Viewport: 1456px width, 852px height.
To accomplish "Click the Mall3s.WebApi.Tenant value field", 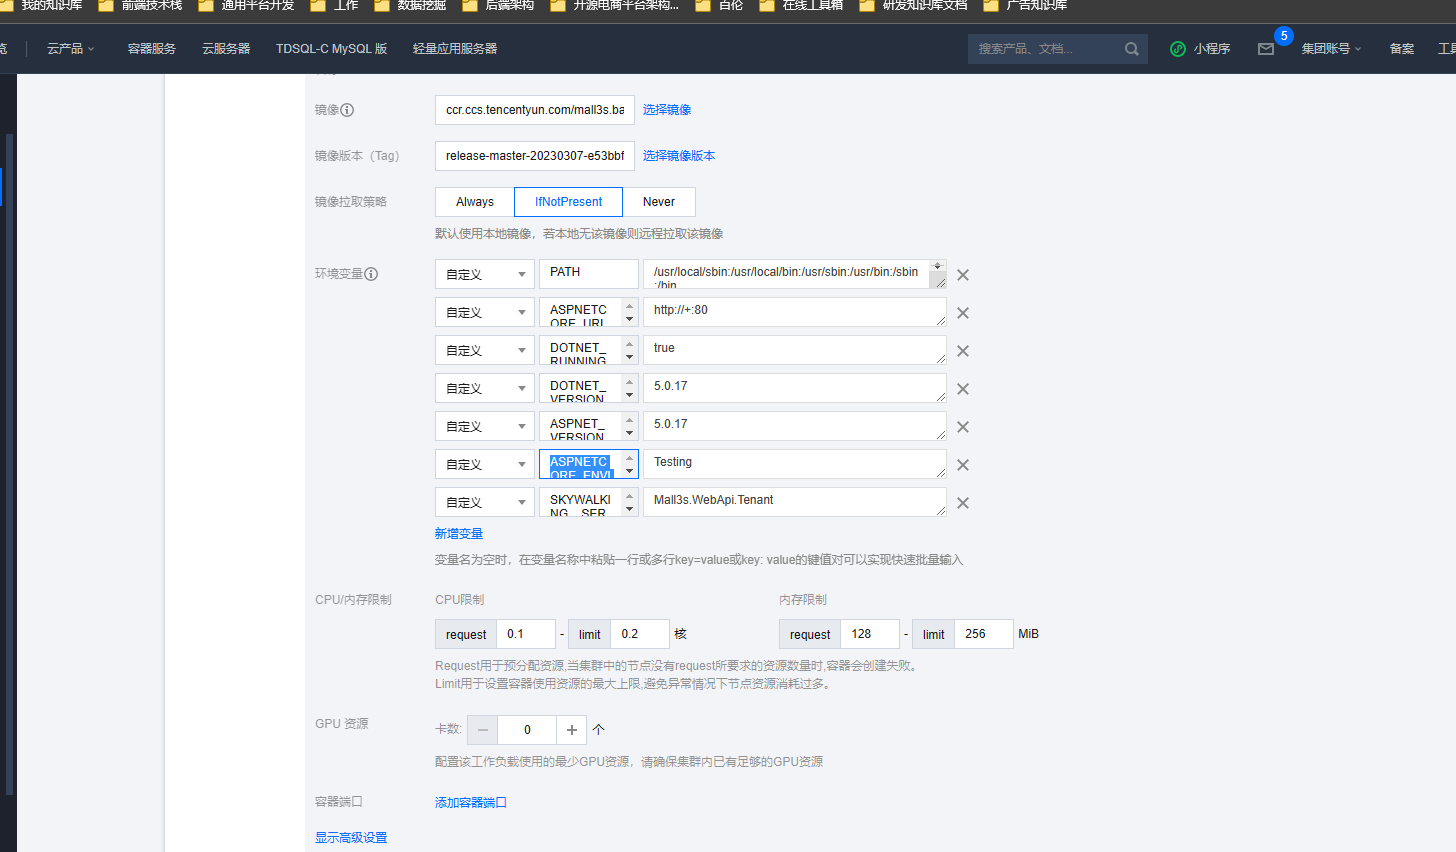I will coord(795,502).
